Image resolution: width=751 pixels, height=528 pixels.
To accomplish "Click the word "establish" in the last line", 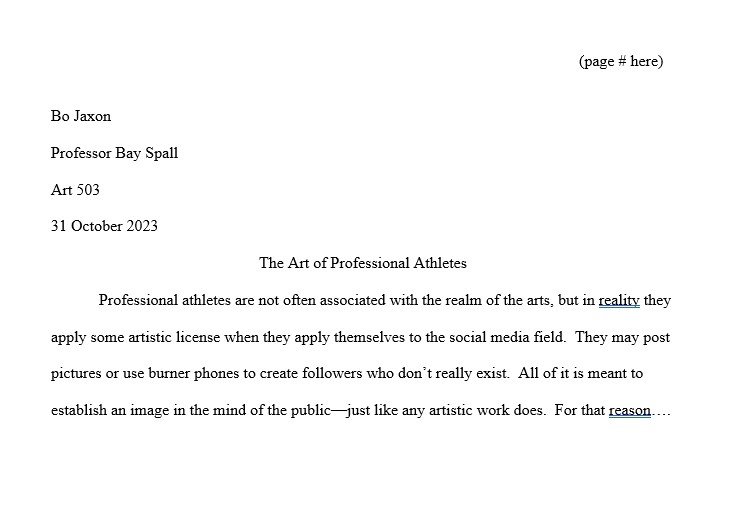I will point(79,410).
